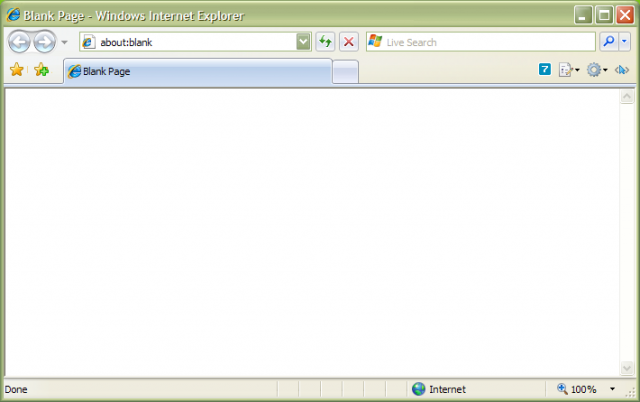Open the zoom level dropdown arrow

tap(612, 389)
